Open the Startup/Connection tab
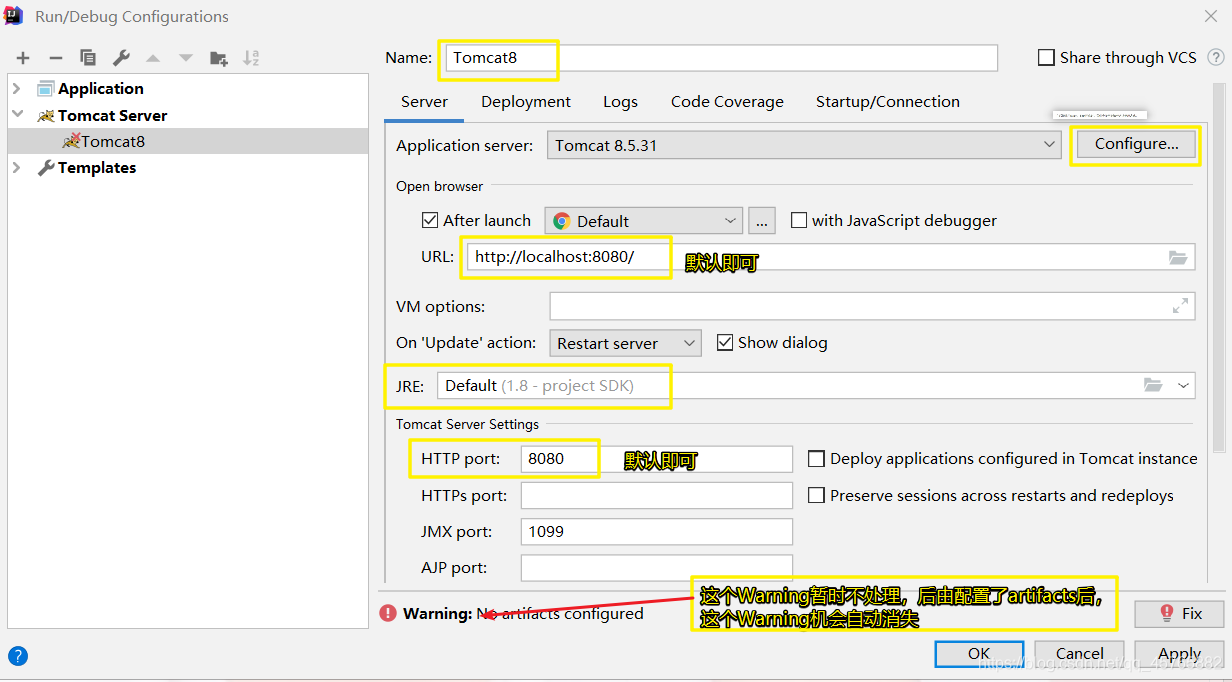The height and width of the screenshot is (682, 1232). click(x=888, y=102)
